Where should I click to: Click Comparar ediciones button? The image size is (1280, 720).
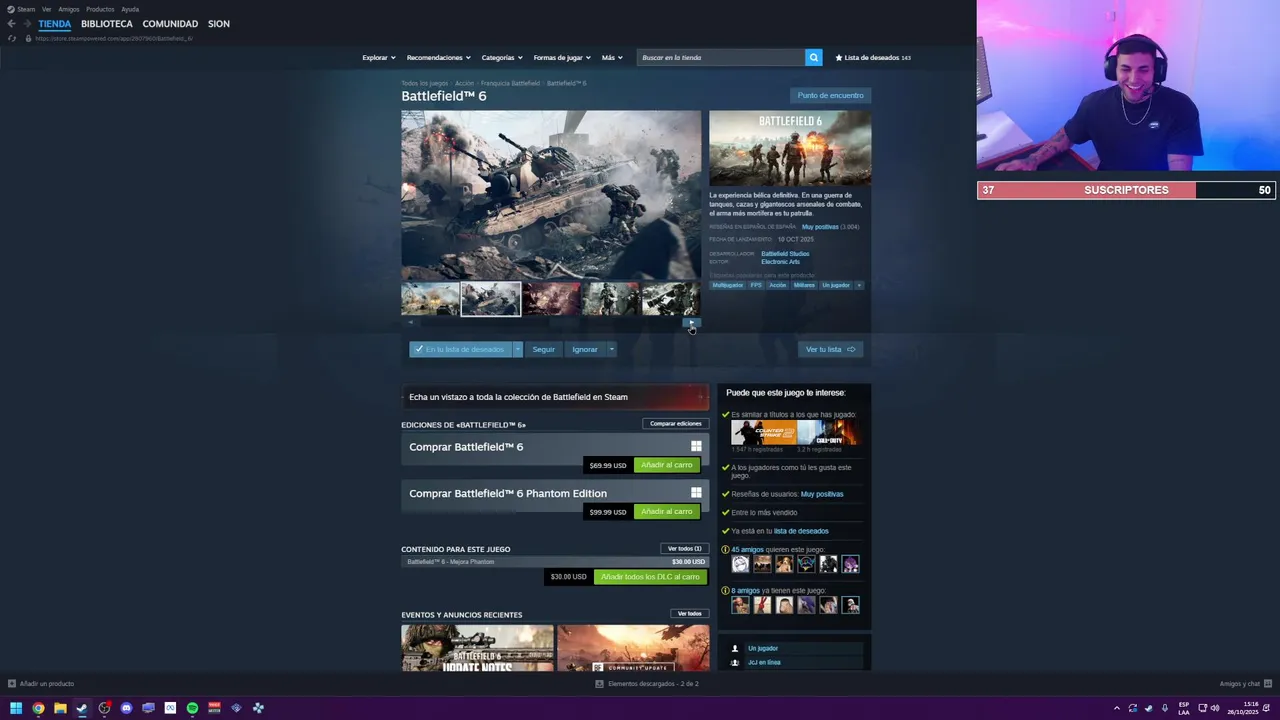(675, 424)
